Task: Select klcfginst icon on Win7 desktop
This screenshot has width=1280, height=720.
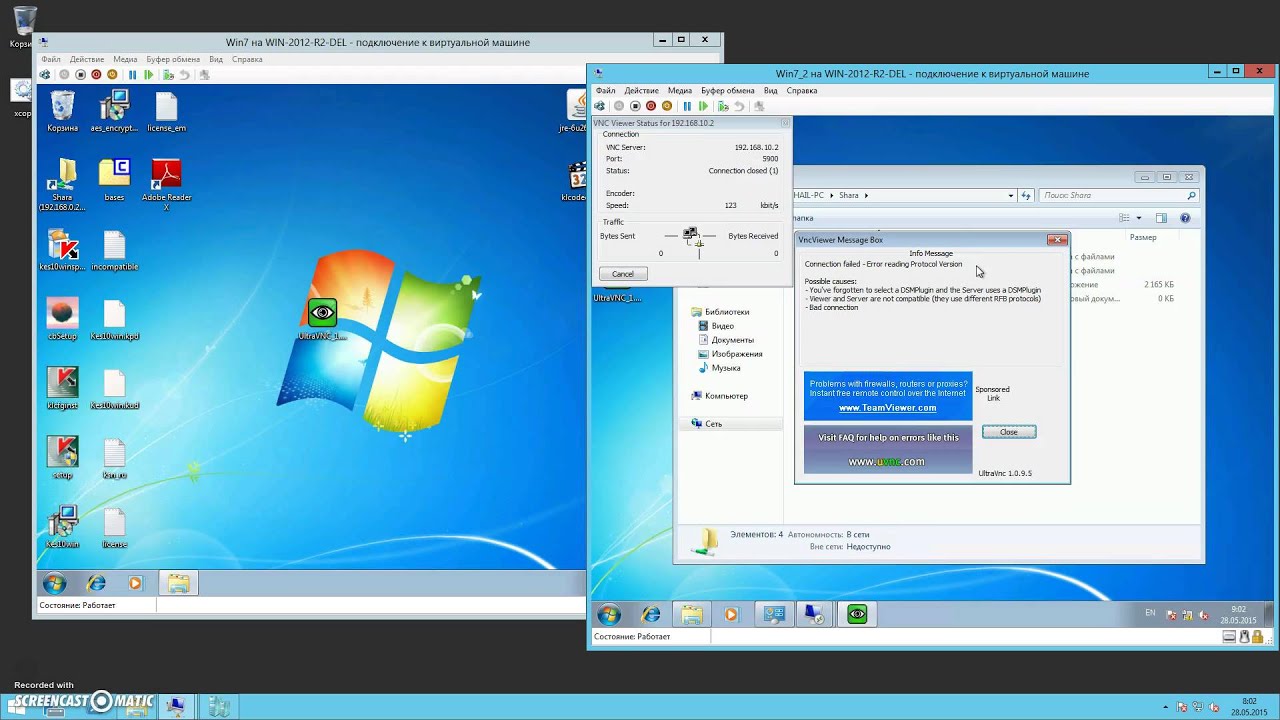Action: click(62, 389)
